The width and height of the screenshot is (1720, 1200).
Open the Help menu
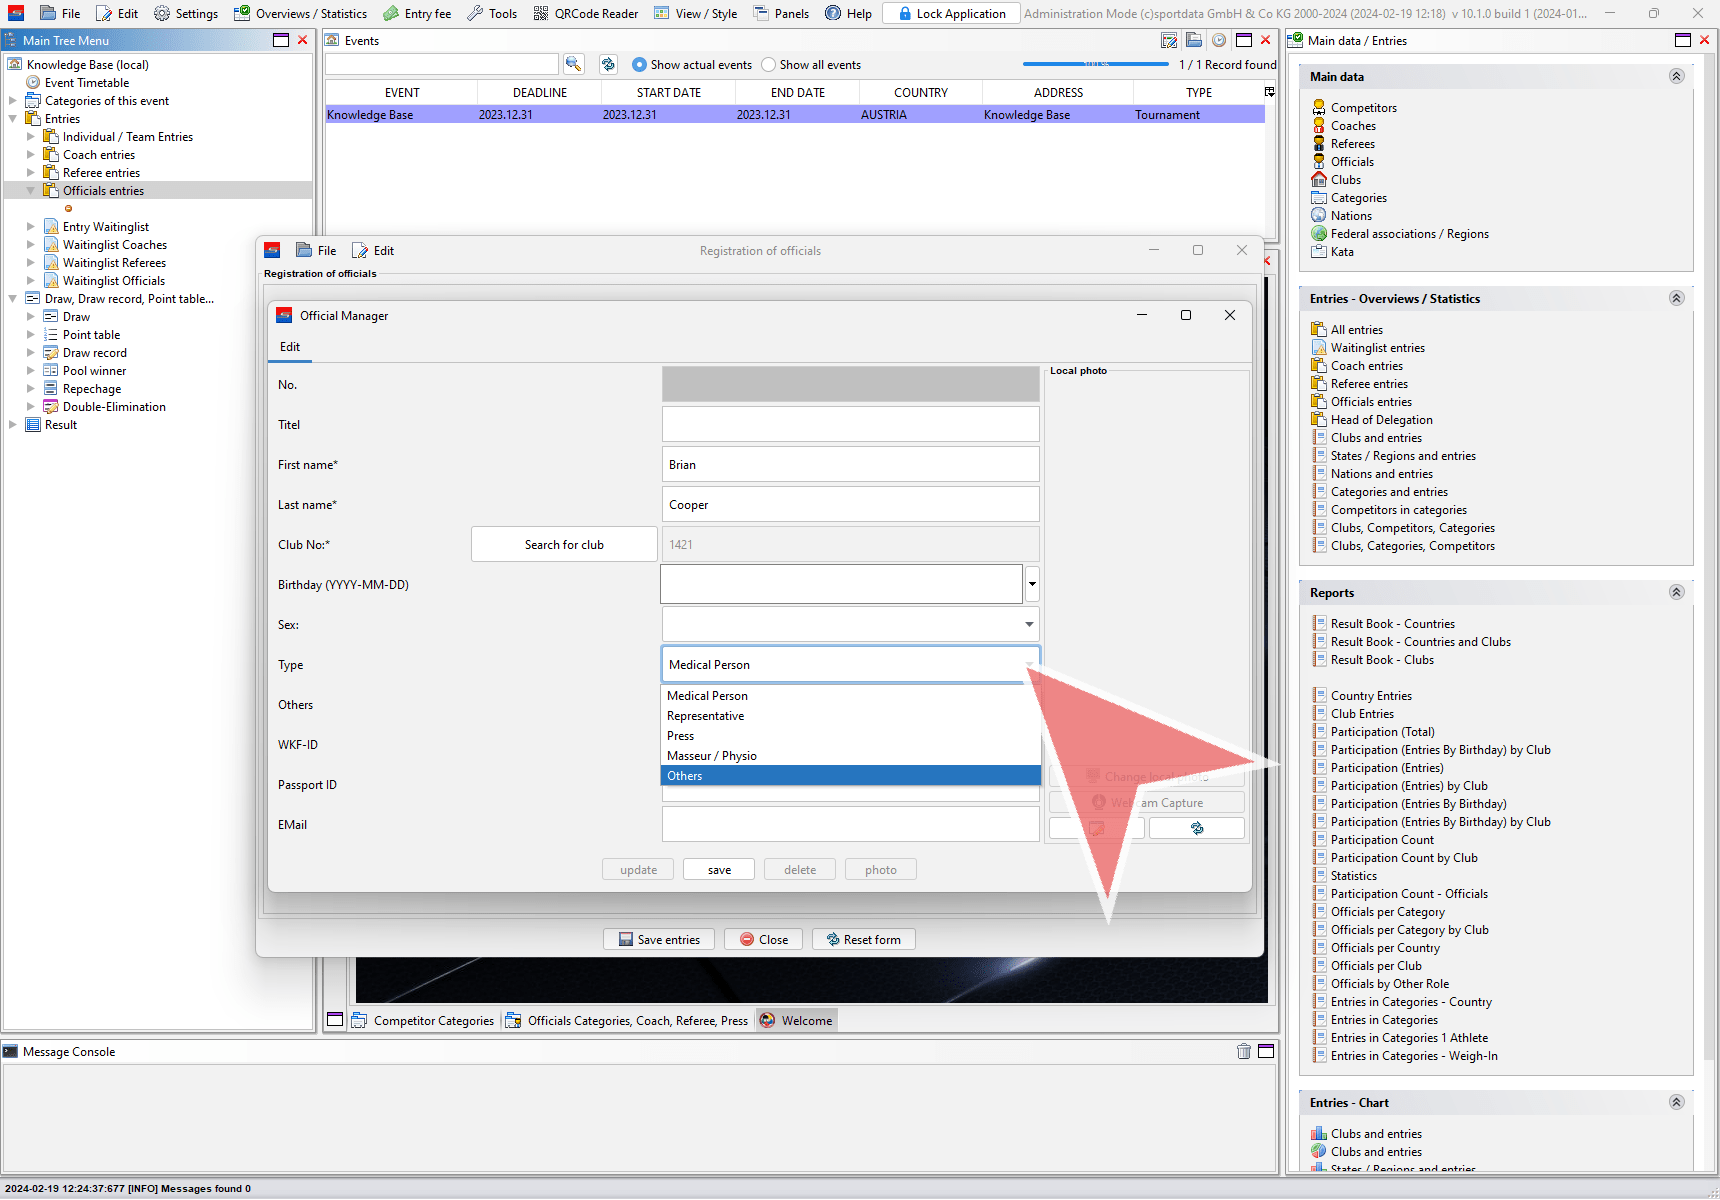point(849,13)
